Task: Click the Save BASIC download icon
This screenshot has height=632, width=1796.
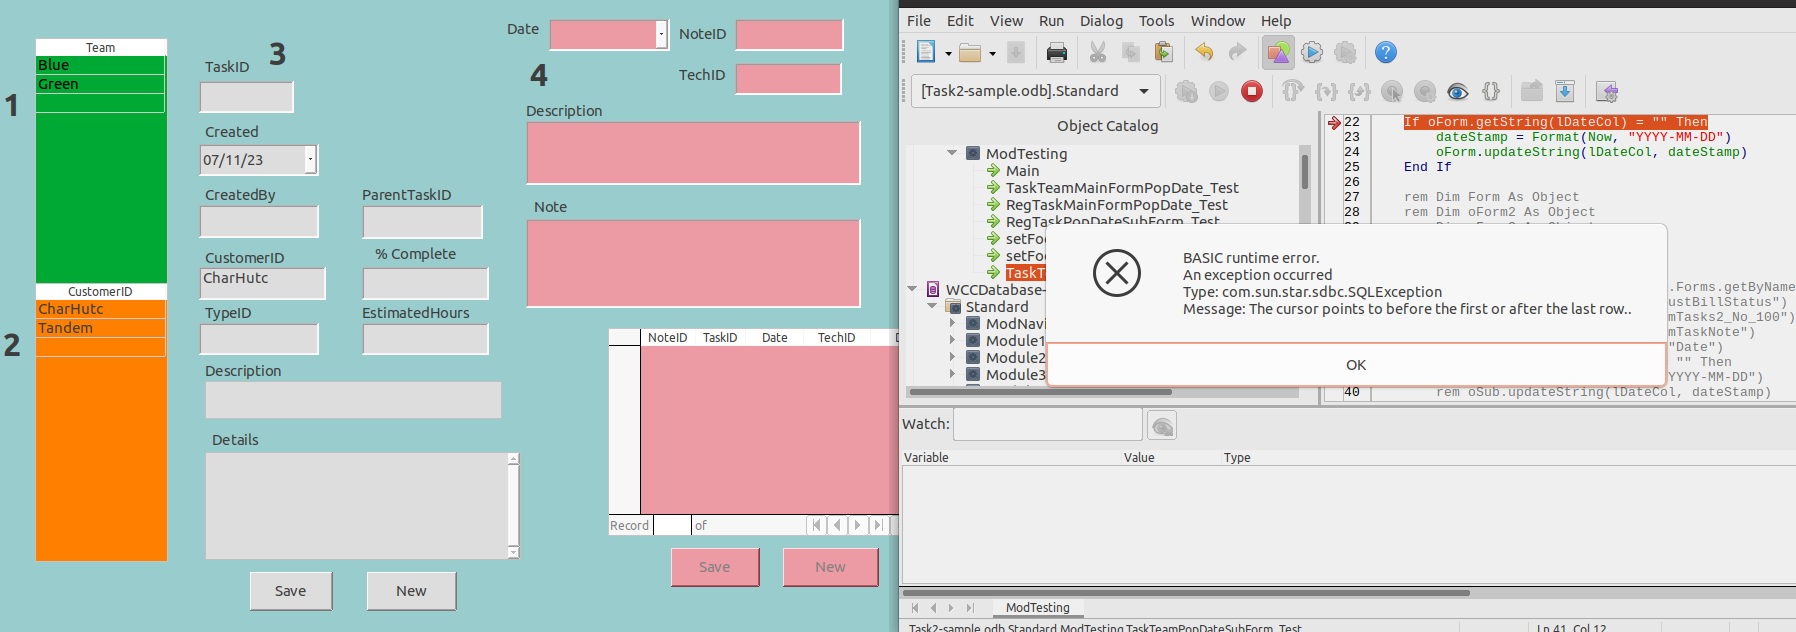Action: [x=1565, y=91]
